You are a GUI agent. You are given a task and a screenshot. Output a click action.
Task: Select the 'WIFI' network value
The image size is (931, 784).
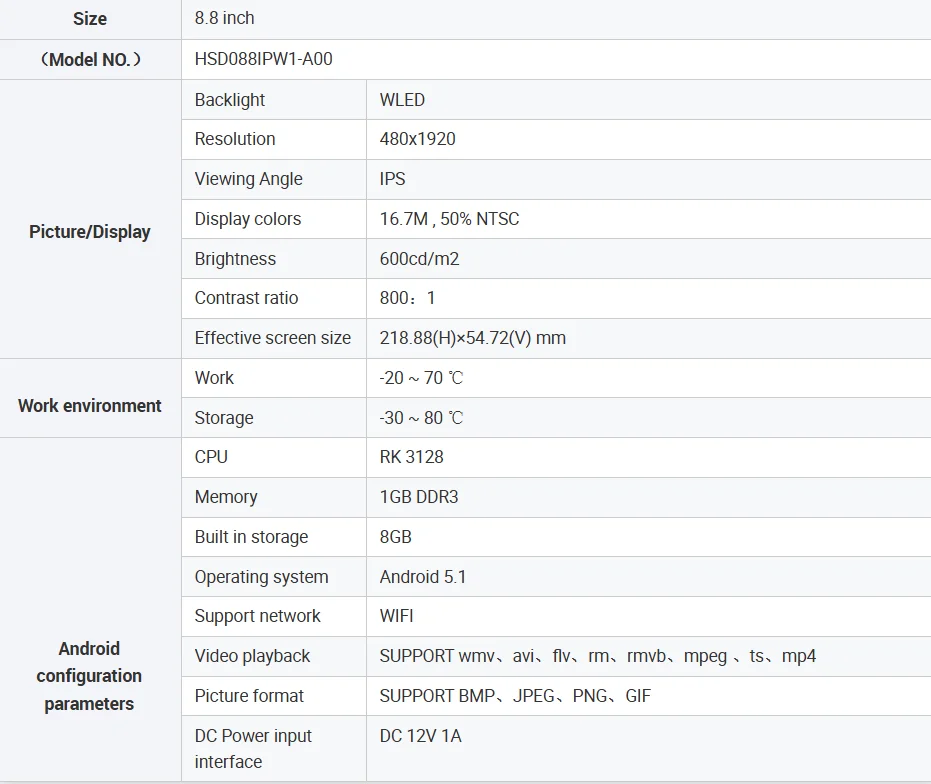tap(397, 616)
